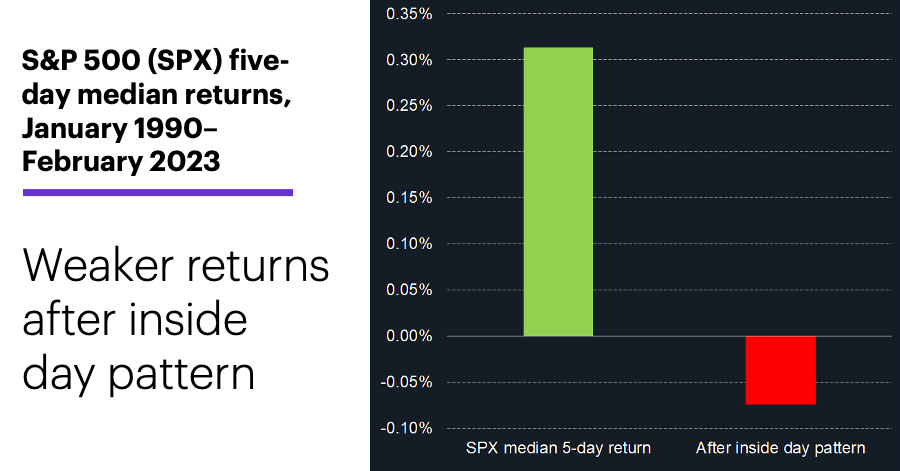This screenshot has height=471, width=900.
Task: Click the green SPX median return bar
Action: tap(558, 192)
